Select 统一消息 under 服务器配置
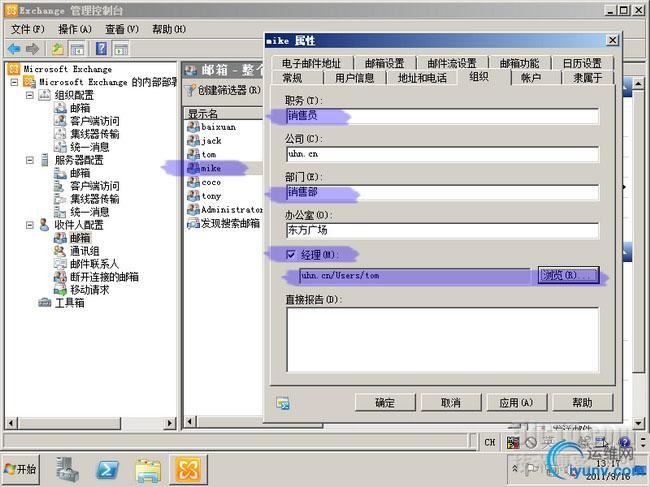This screenshot has width=650, height=487. pyautogui.click(x=90, y=212)
